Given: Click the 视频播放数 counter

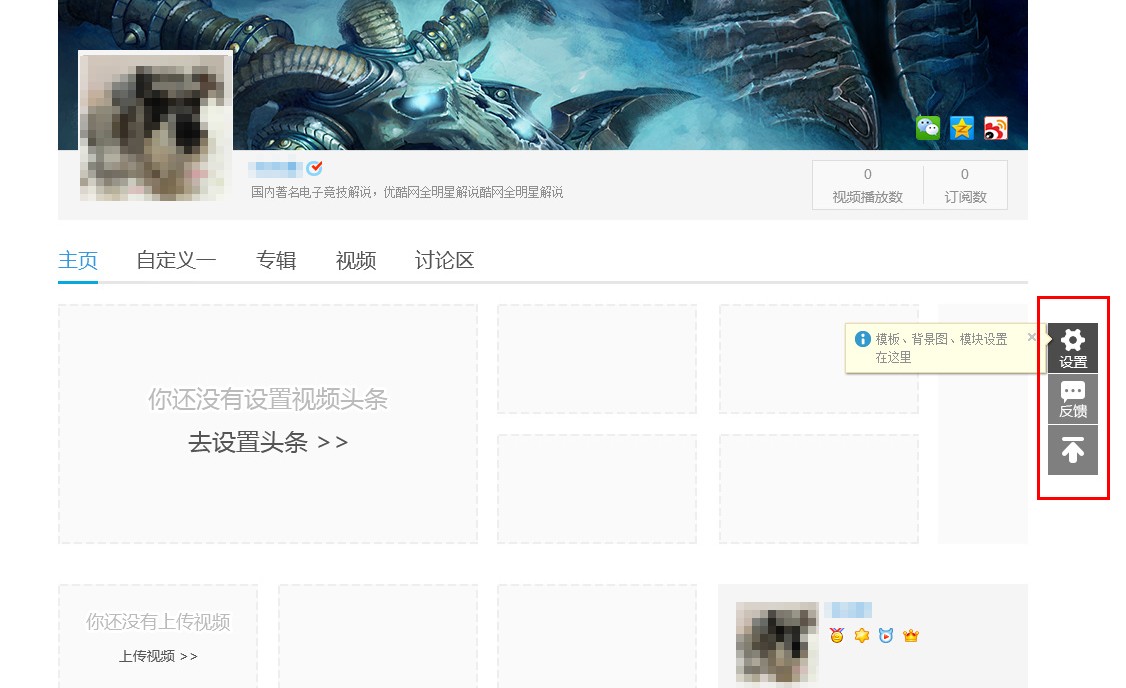Looking at the screenshot, I should pos(867,185).
